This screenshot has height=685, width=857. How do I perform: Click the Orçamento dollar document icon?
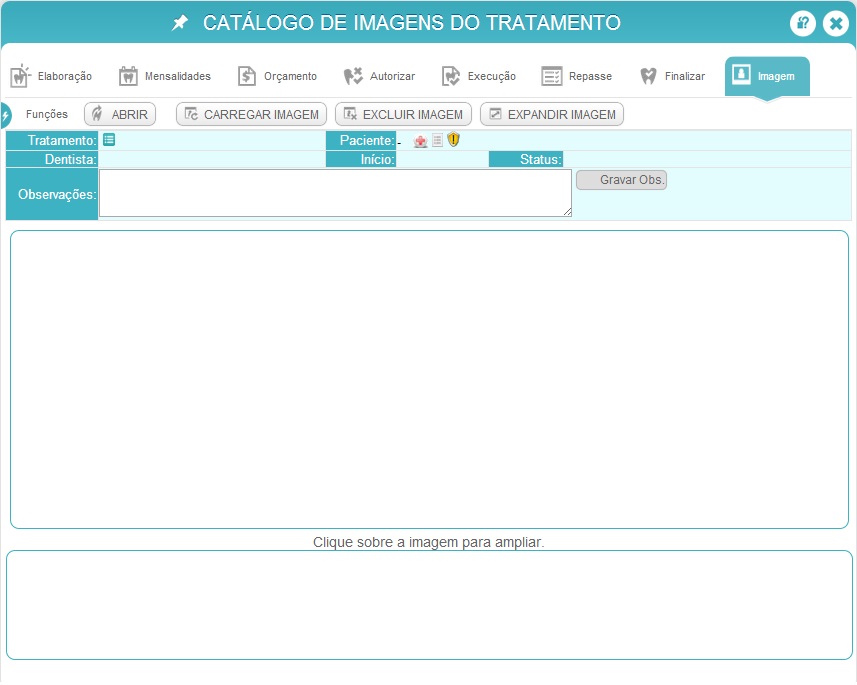pyautogui.click(x=246, y=76)
